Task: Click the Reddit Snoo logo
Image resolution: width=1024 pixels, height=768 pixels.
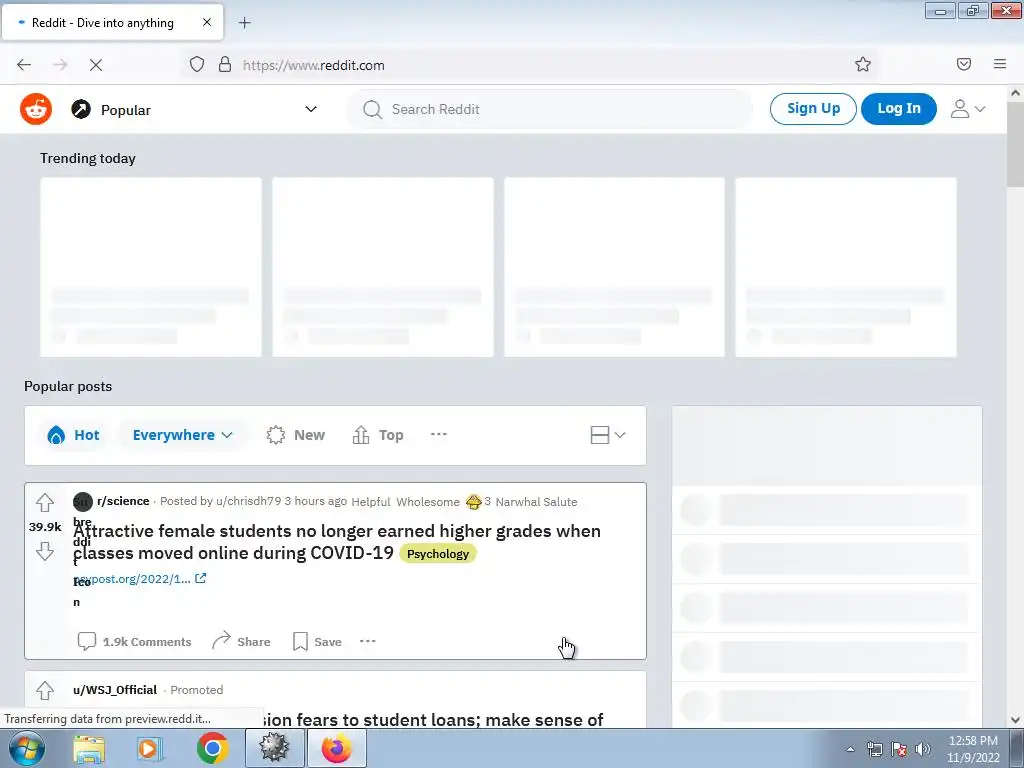Action: tap(36, 109)
